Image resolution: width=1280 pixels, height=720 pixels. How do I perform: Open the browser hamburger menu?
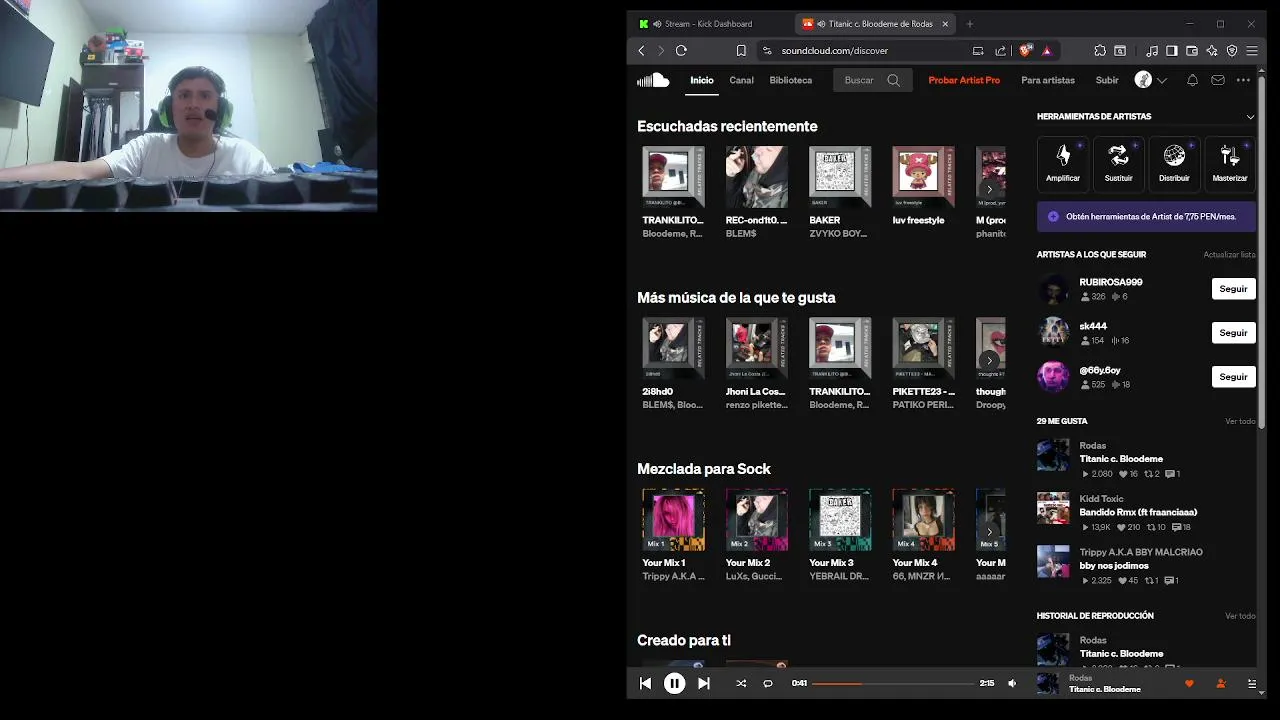pyautogui.click(x=1251, y=50)
